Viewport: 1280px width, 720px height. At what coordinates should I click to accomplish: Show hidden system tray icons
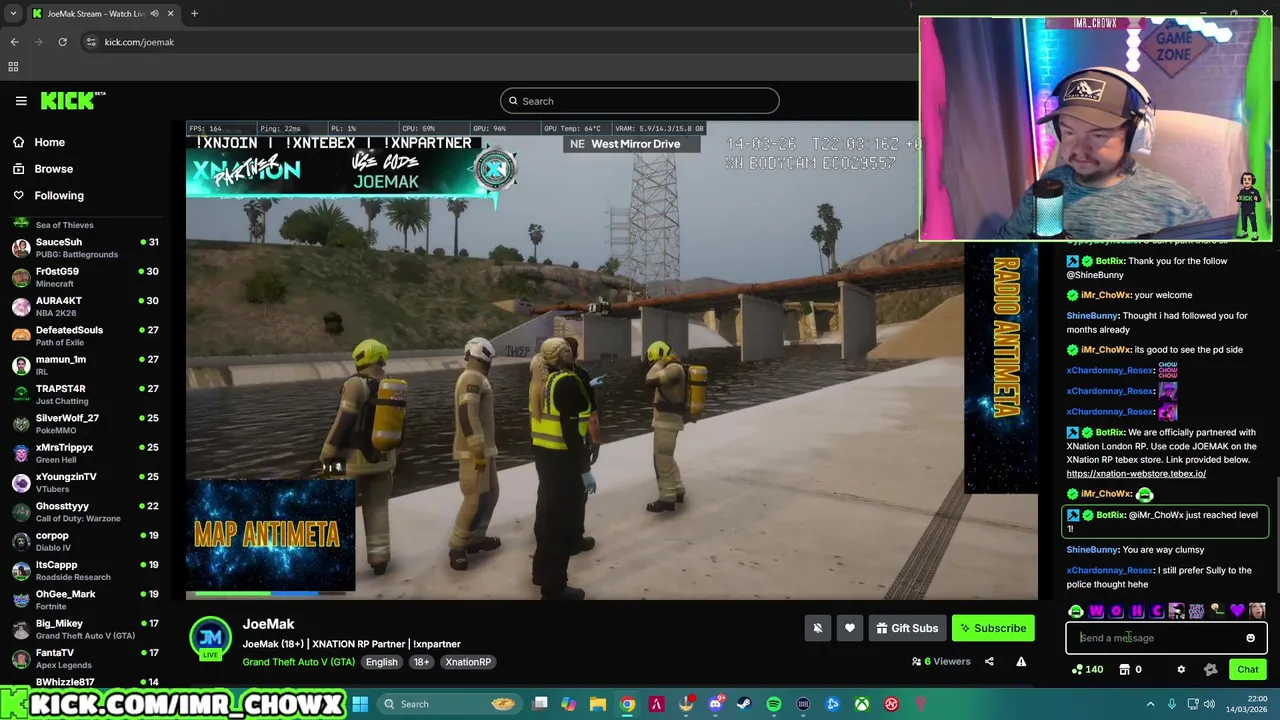[1150, 704]
